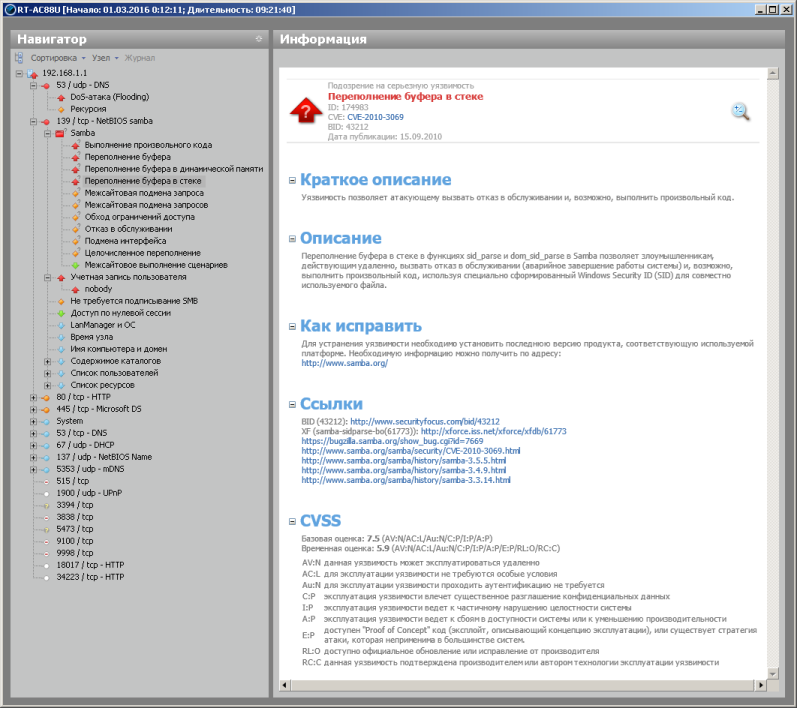Viewport: 797px width, 708px height.
Task: Click the red icon beside DoS-атака (Flooding)
Action: [x=61, y=97]
